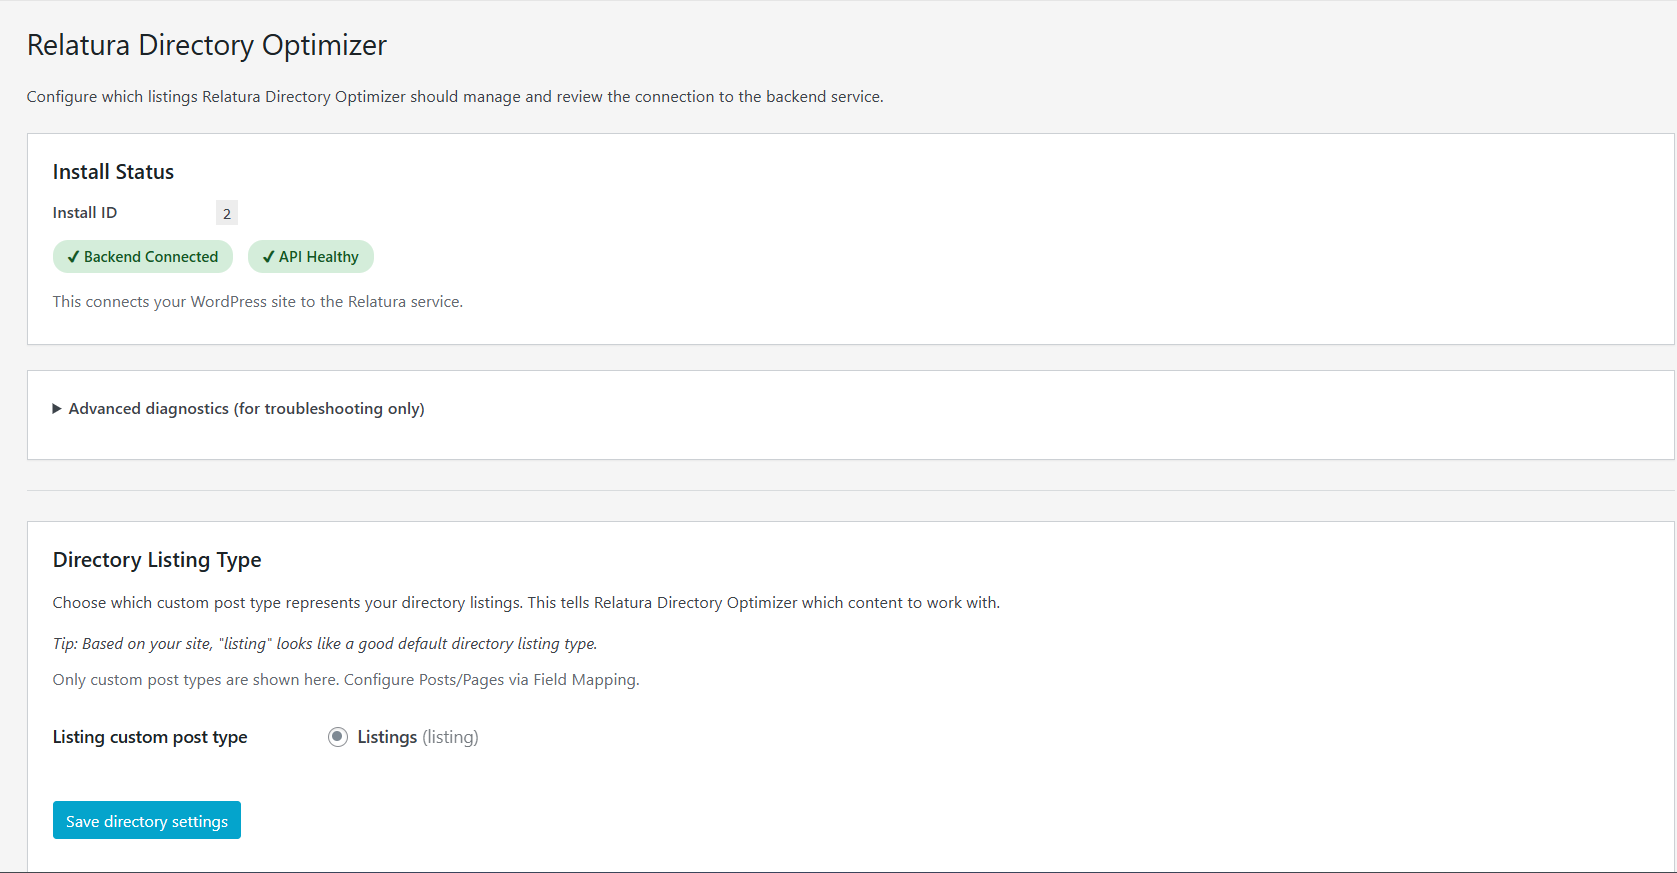This screenshot has width=1677, height=873.
Task: Click the "Listings (listing)" option label
Action: point(418,737)
